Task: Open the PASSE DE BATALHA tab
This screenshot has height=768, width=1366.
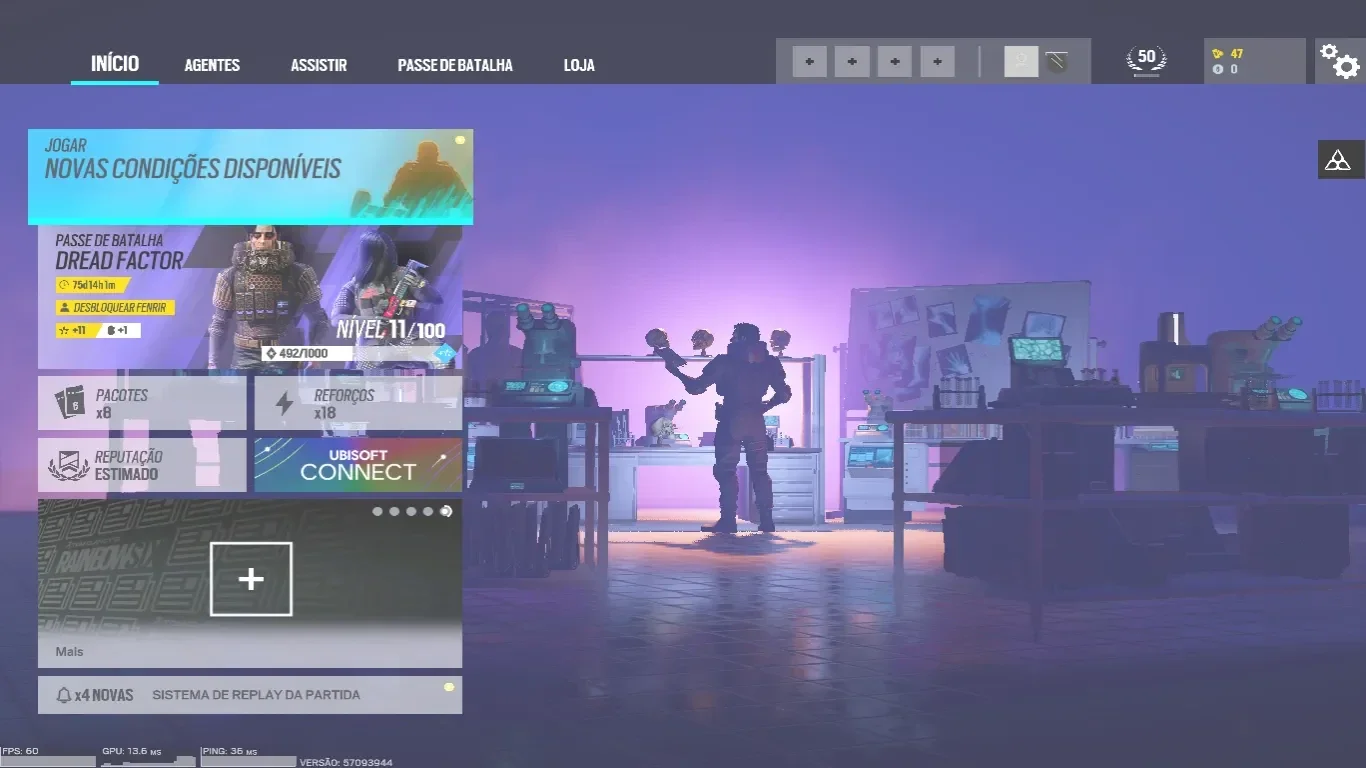Action: point(455,65)
